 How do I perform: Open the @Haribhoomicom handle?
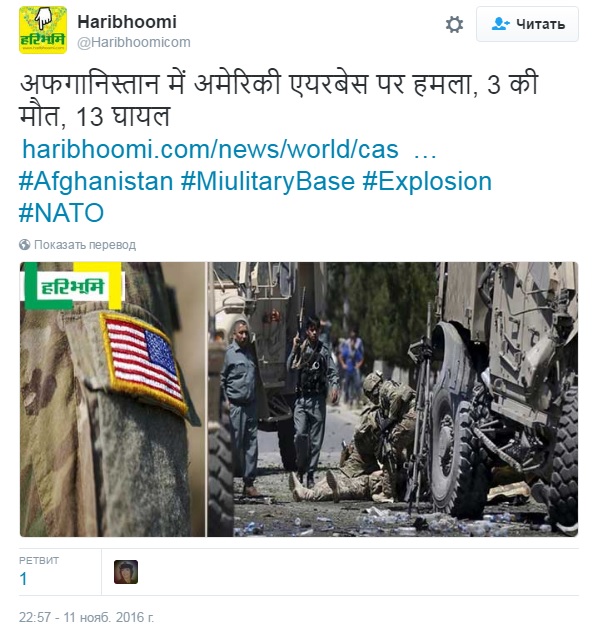pos(134,42)
